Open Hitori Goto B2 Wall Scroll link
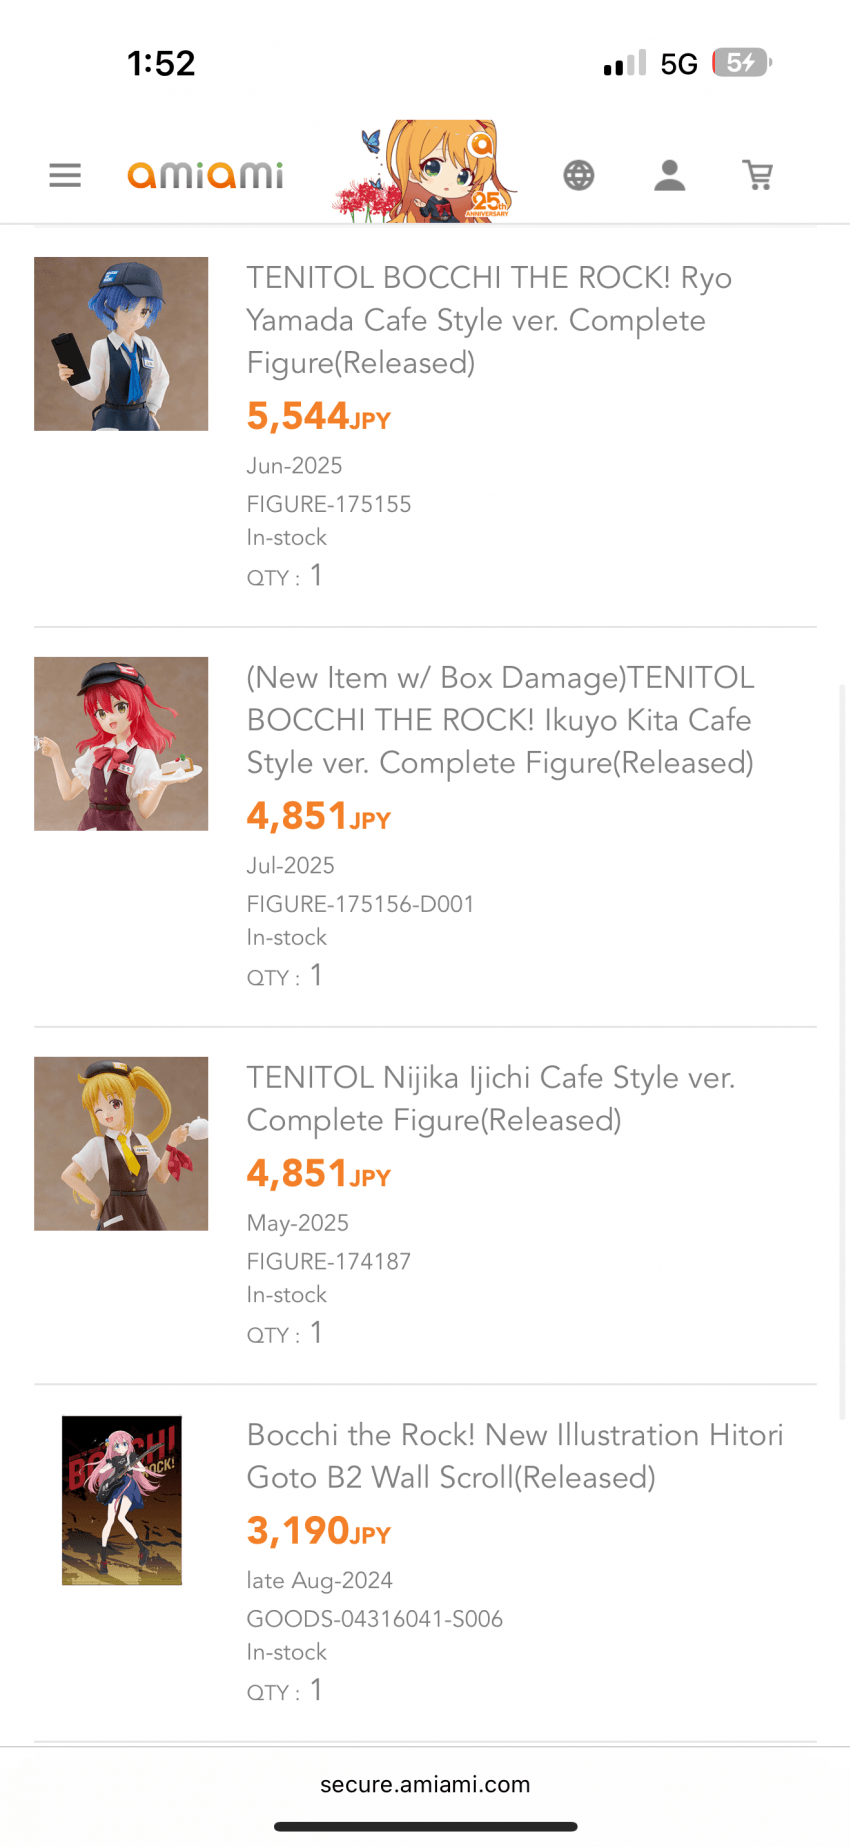This screenshot has width=850, height=1847. tap(514, 1456)
